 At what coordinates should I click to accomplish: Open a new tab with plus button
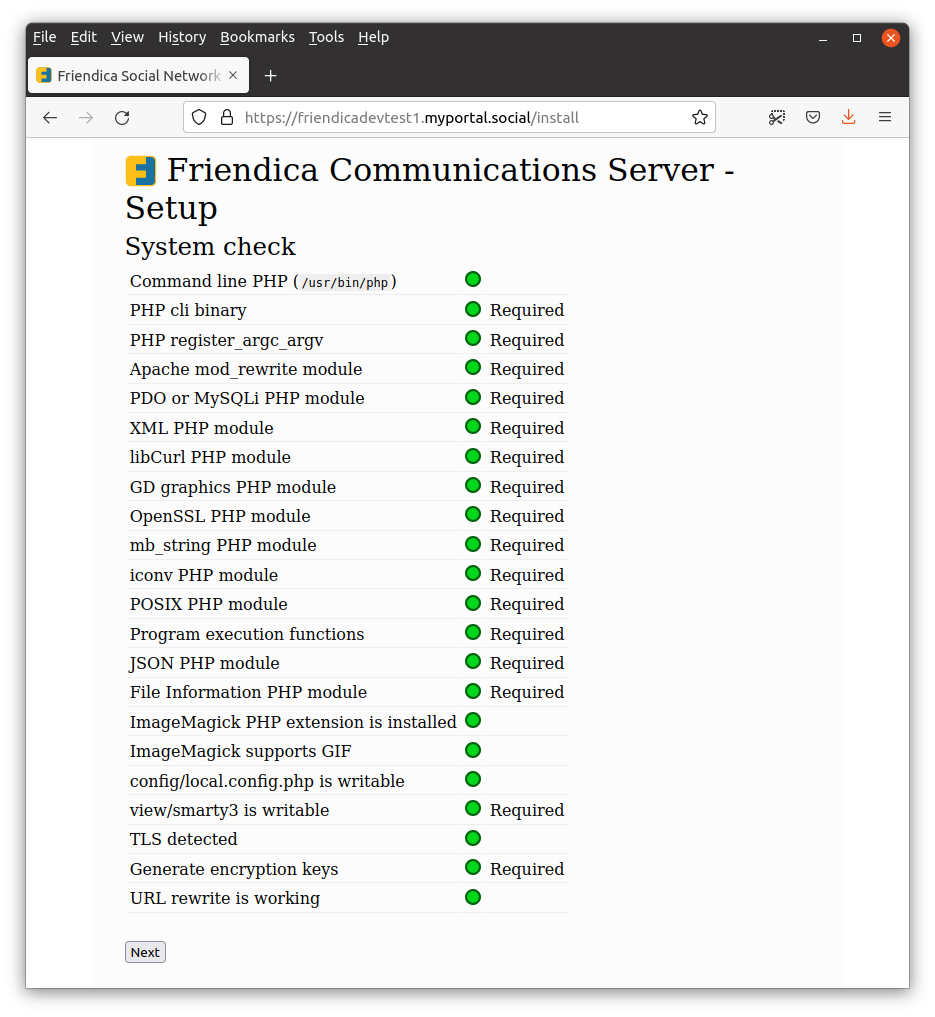270,75
